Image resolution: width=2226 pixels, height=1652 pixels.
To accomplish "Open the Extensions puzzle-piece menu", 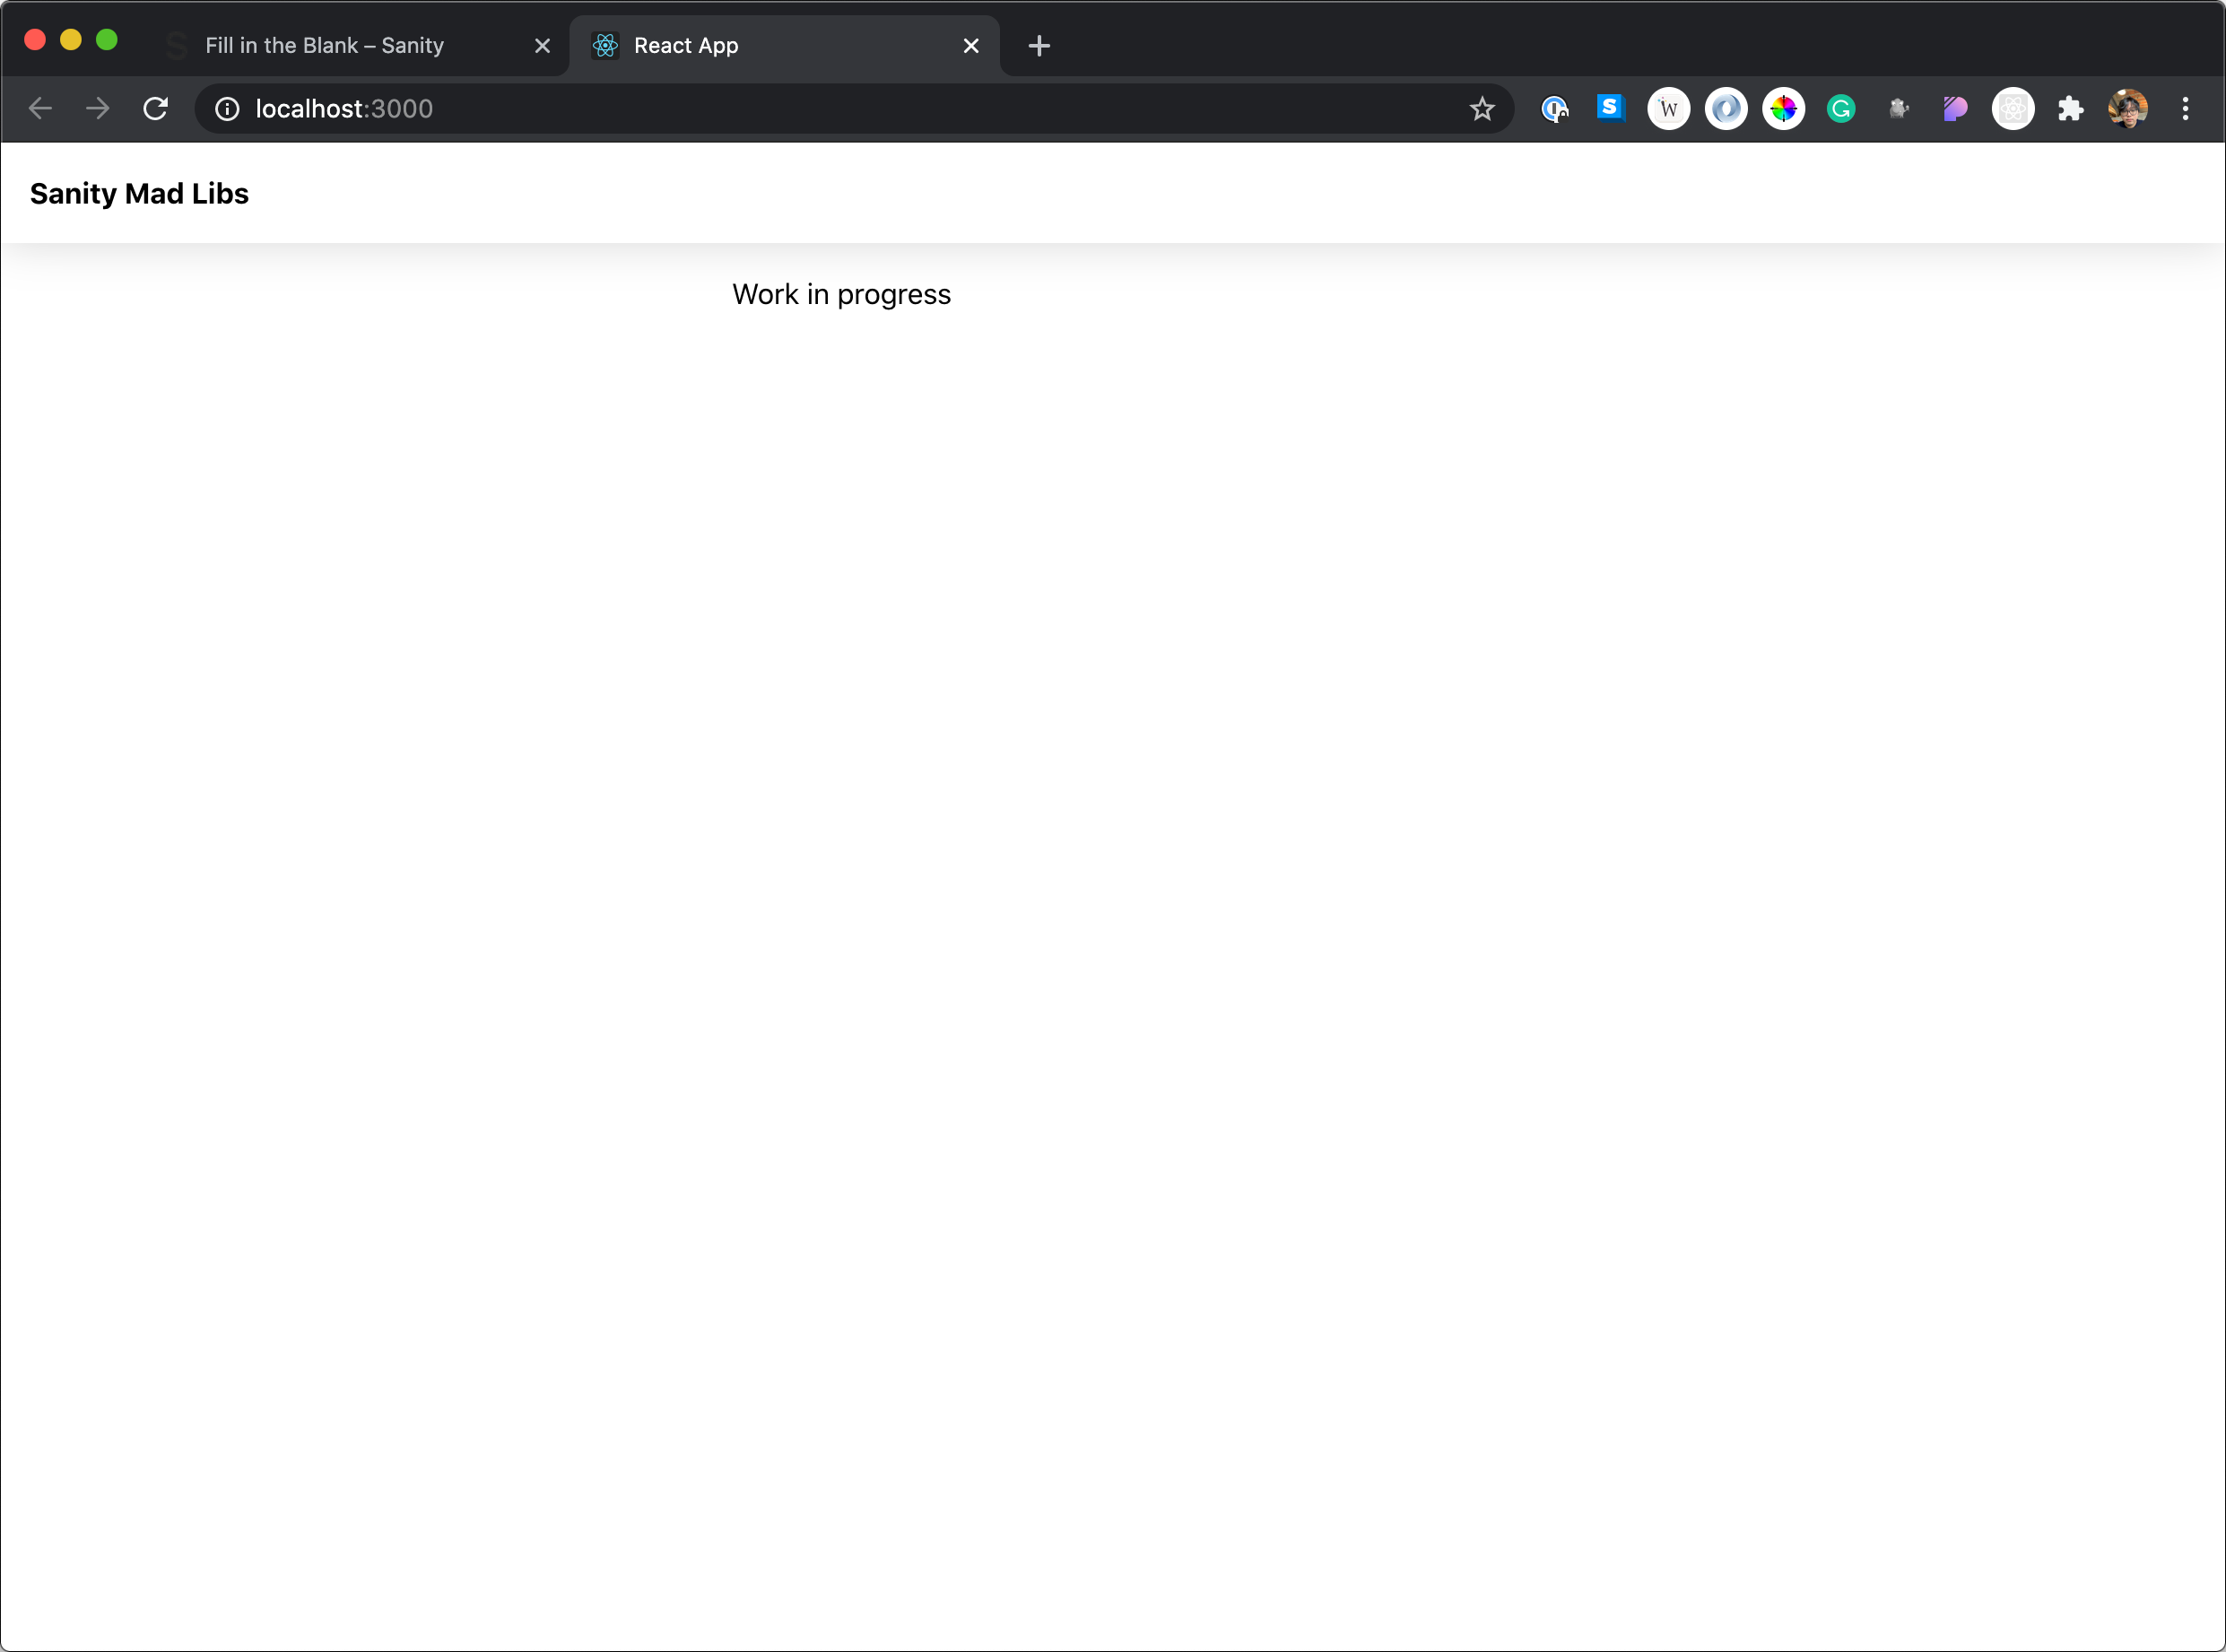I will (2071, 109).
